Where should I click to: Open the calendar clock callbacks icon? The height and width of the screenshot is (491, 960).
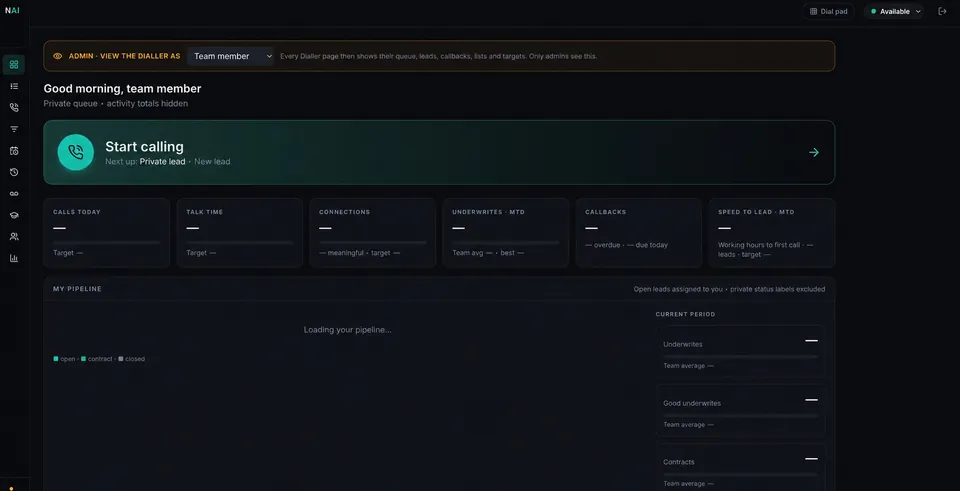point(14,151)
